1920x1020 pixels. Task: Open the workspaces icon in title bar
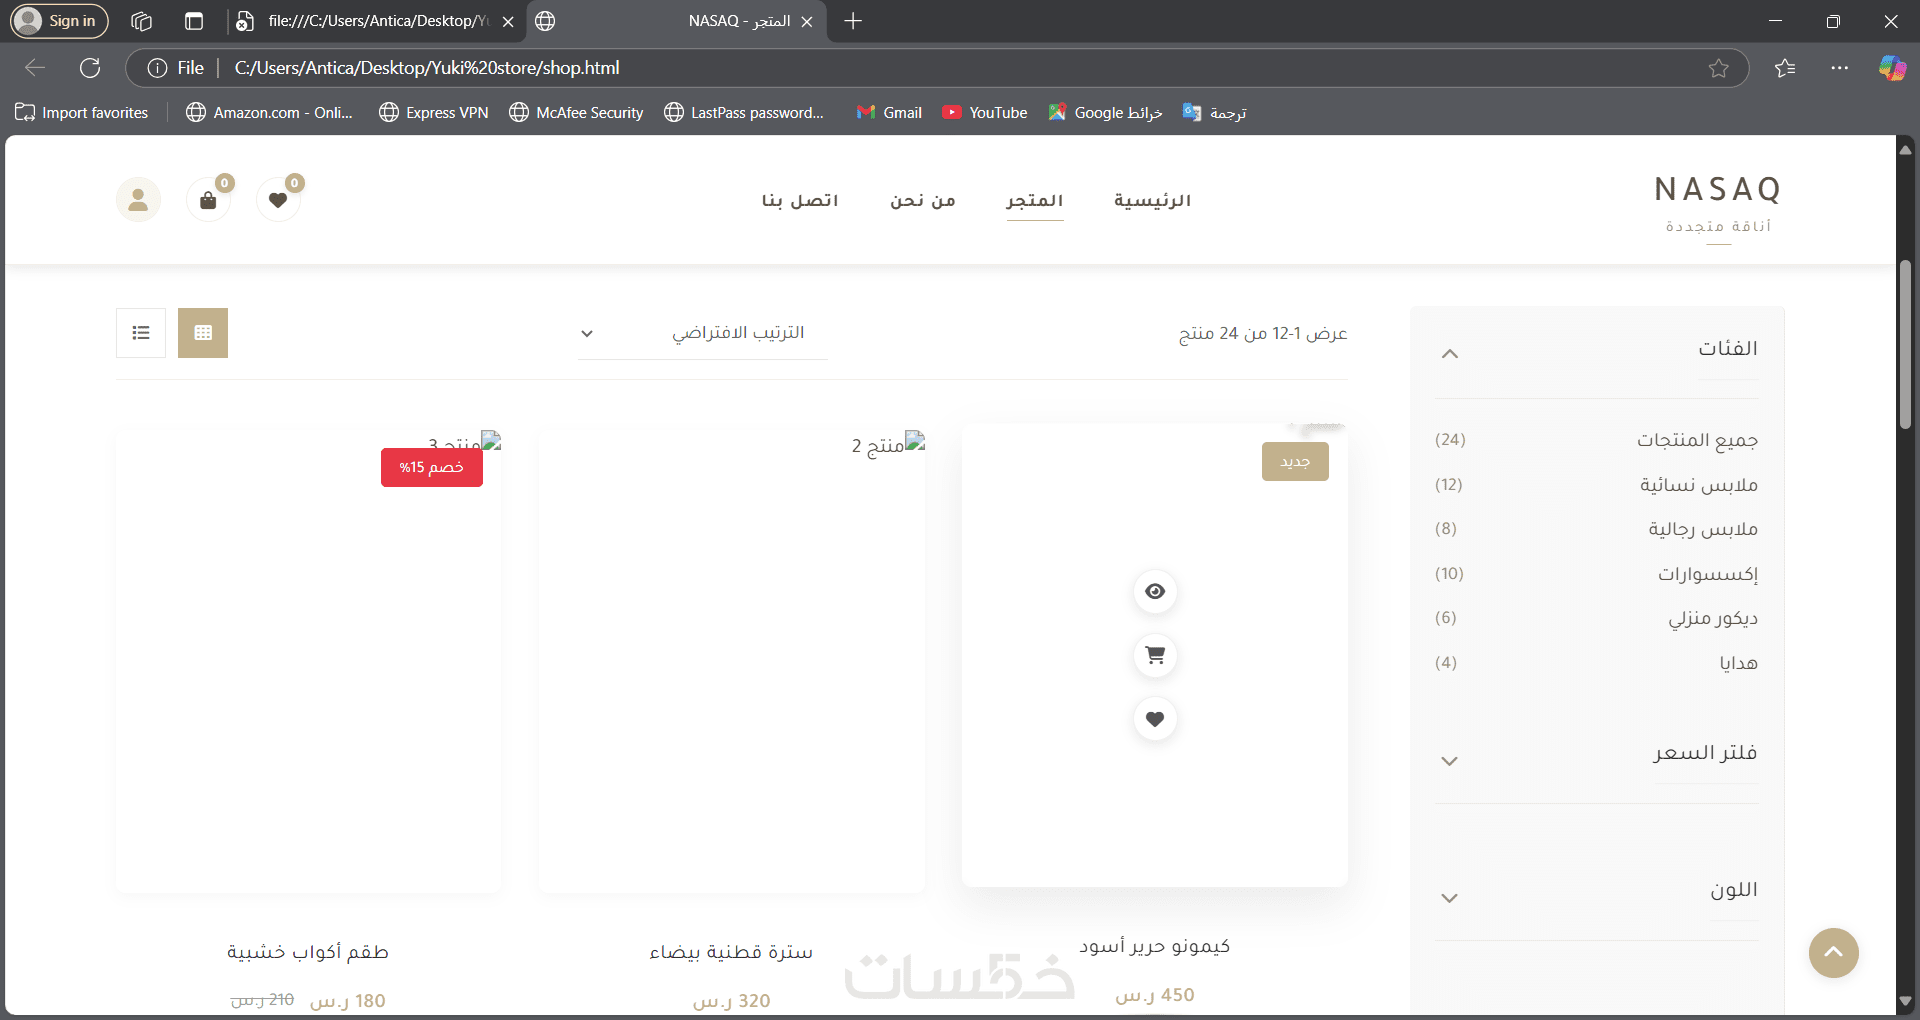tap(141, 21)
